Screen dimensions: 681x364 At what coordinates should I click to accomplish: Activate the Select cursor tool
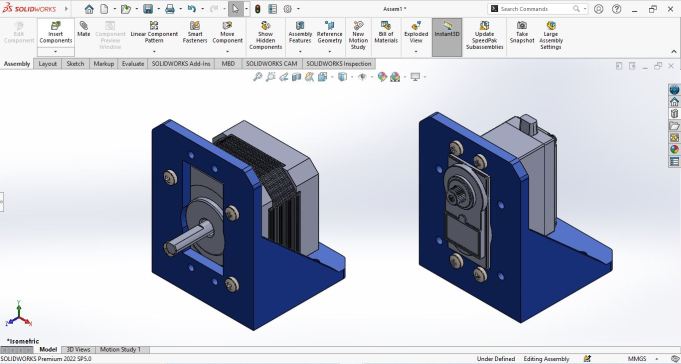235,9
